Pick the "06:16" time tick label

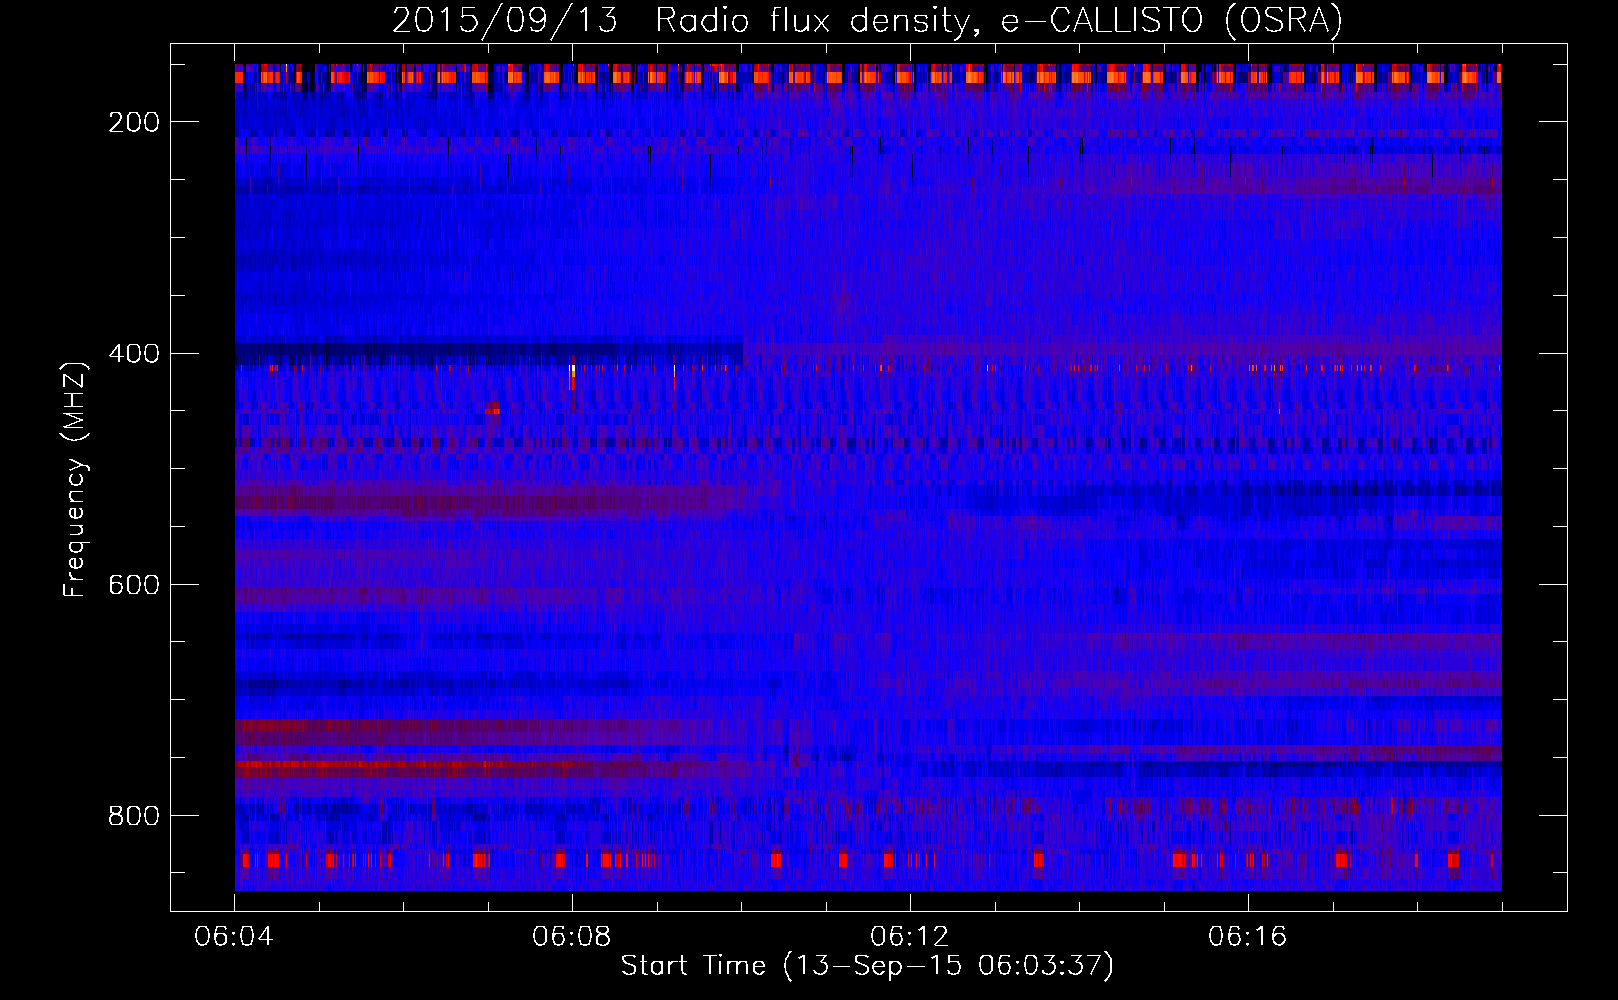coord(1248,937)
